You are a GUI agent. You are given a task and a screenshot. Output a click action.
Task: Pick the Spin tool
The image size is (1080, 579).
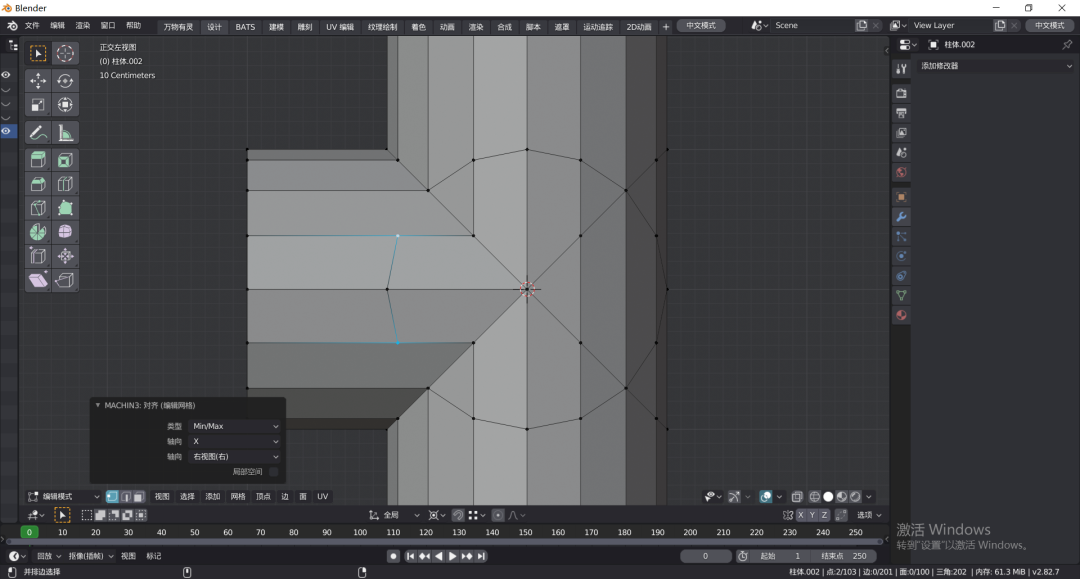coord(38,232)
